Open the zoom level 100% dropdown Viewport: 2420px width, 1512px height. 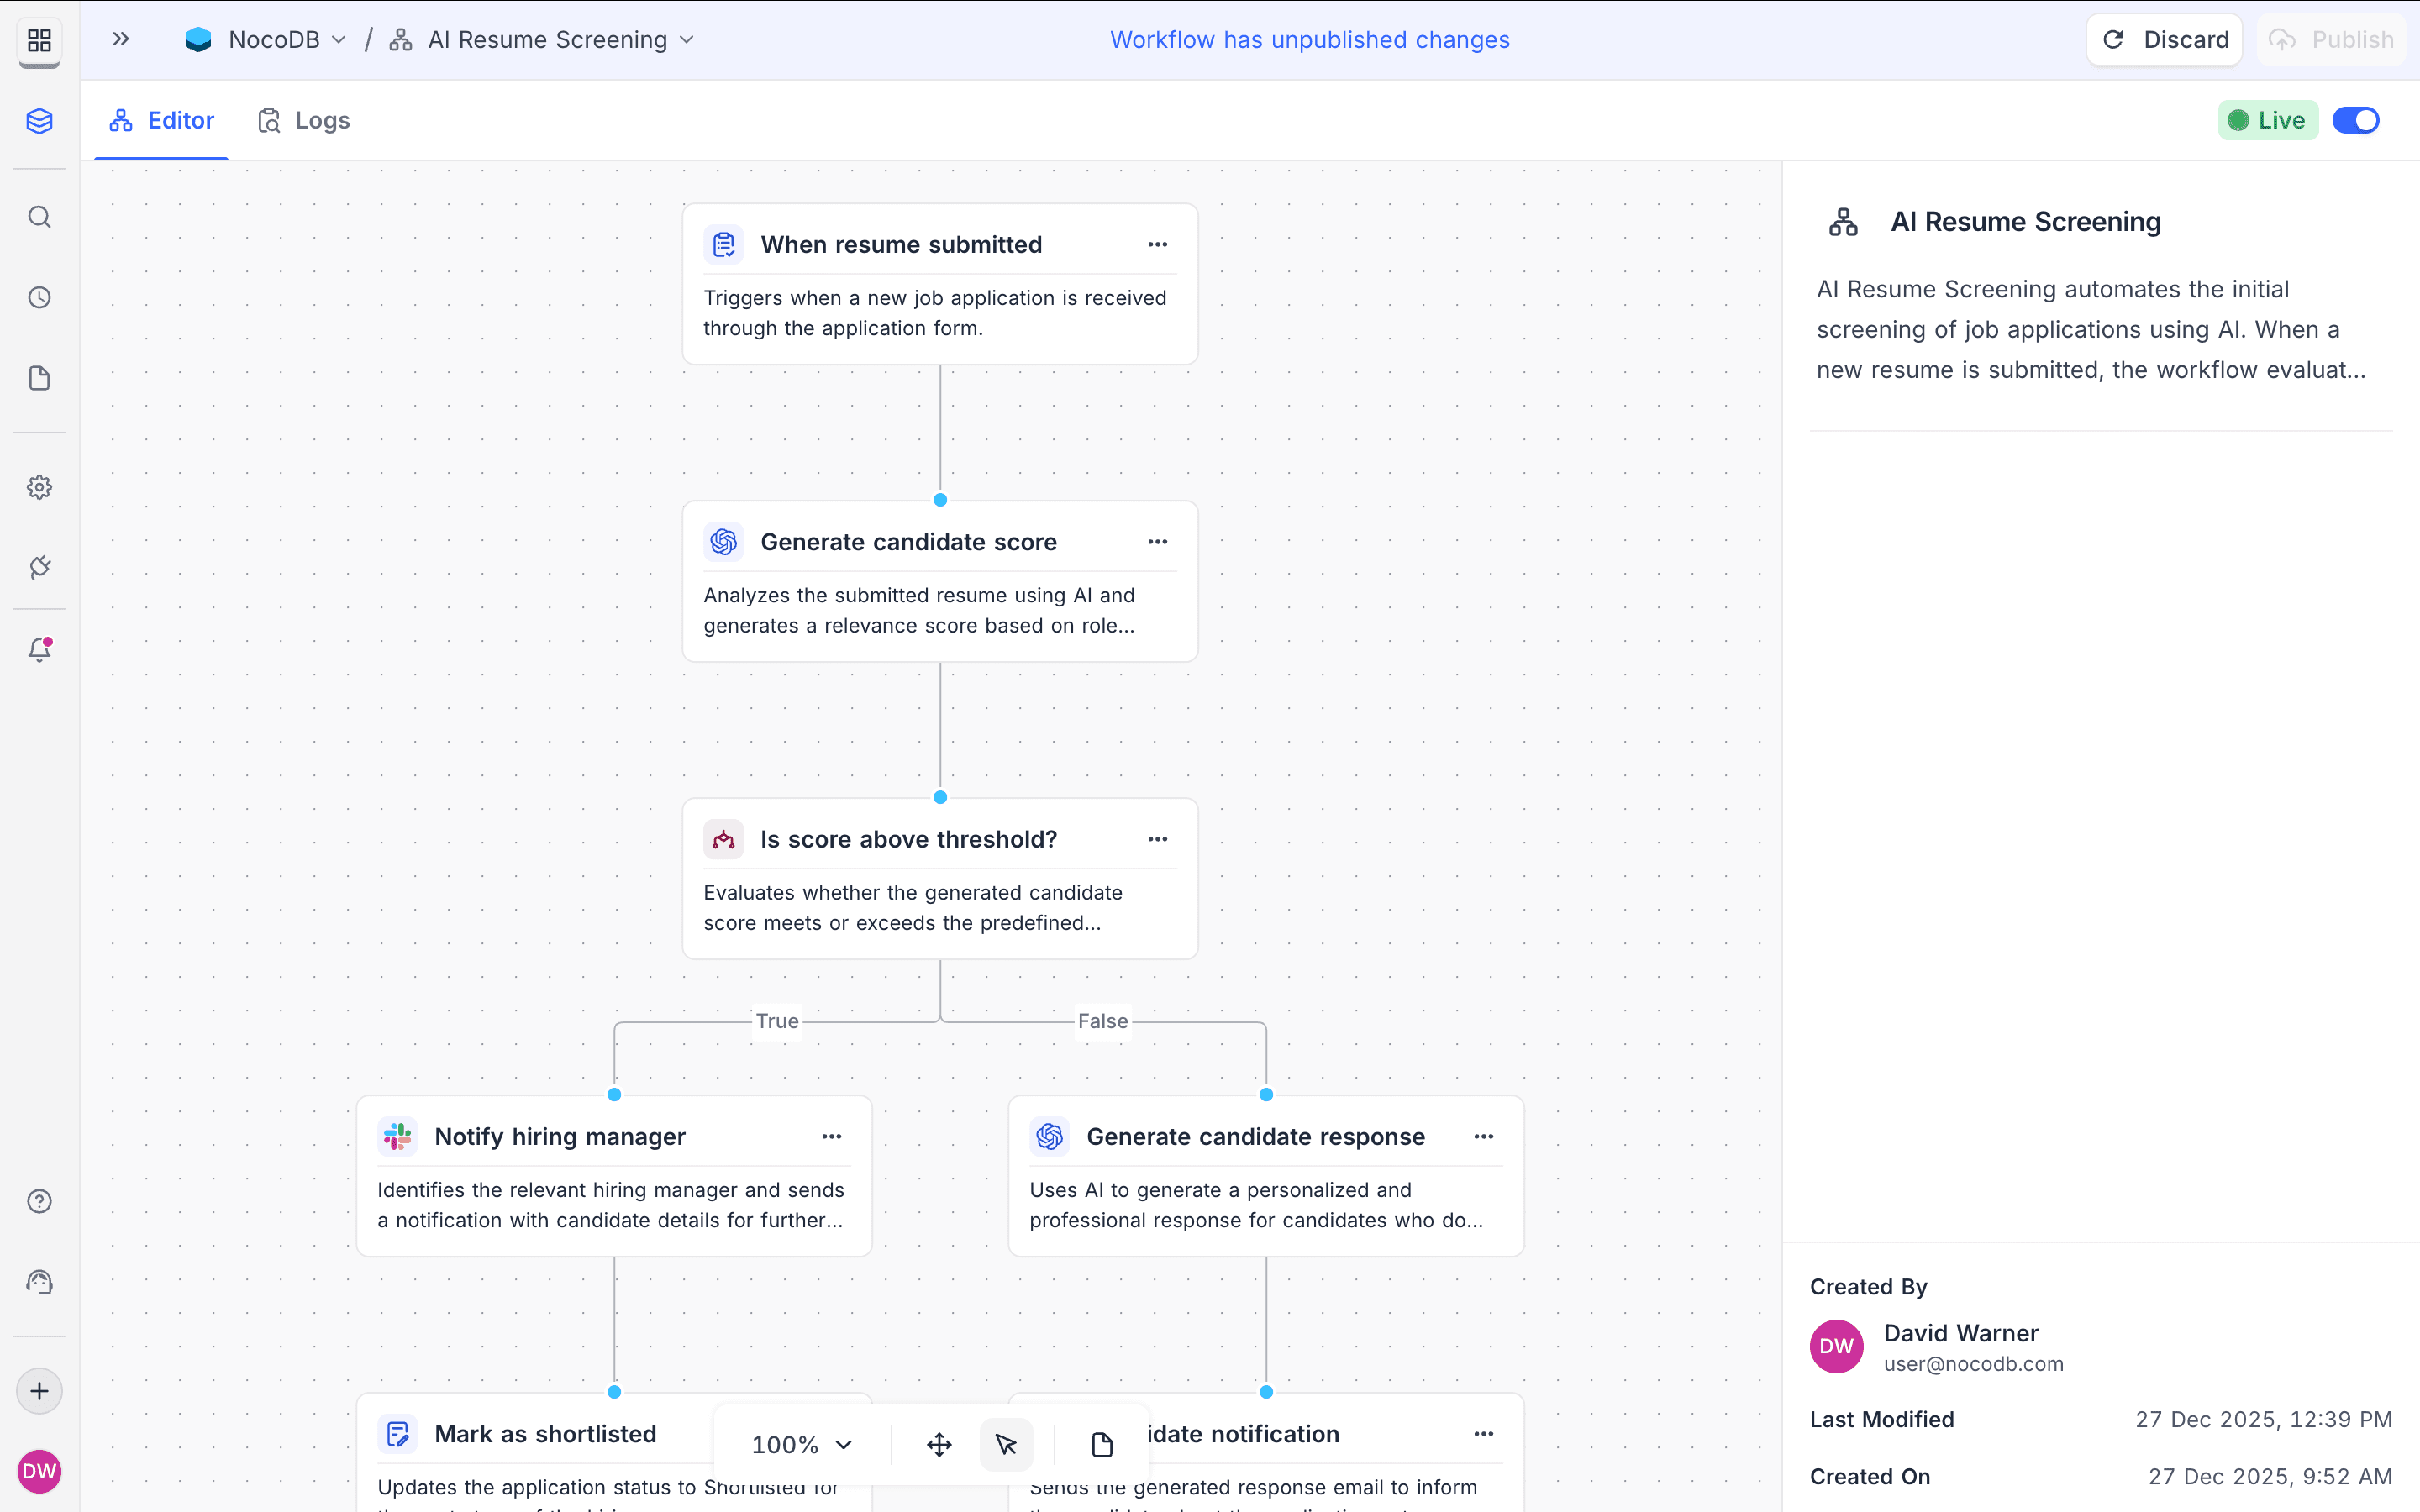click(x=800, y=1444)
